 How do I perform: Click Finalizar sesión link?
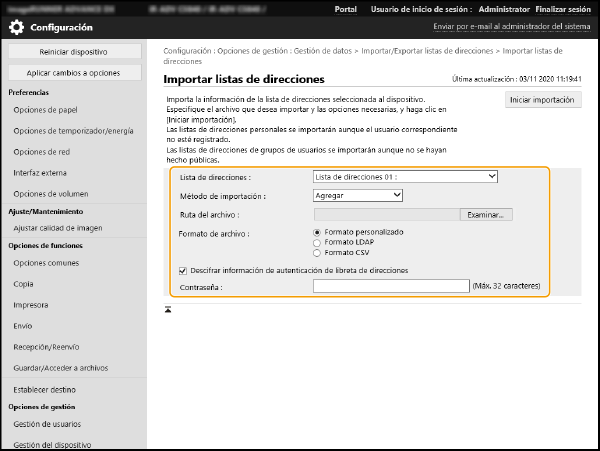coord(564,8)
